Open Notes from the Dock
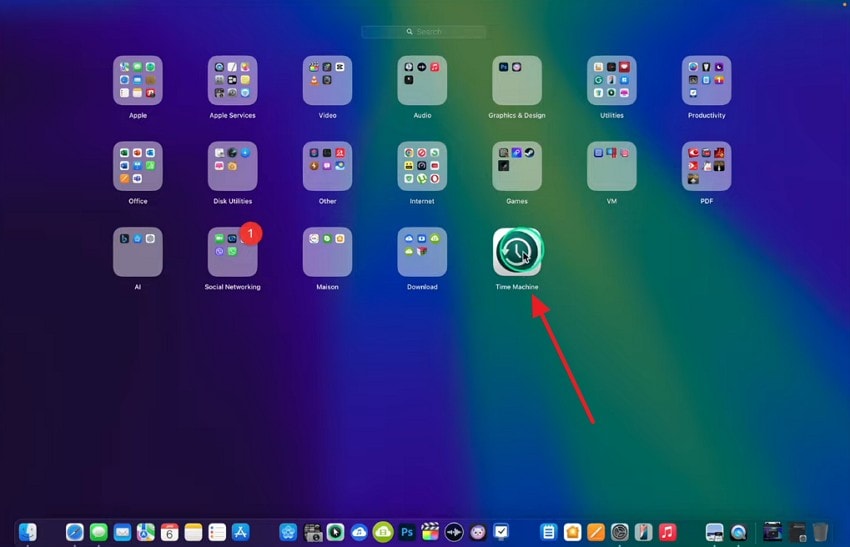The height and width of the screenshot is (547, 850). (194, 532)
